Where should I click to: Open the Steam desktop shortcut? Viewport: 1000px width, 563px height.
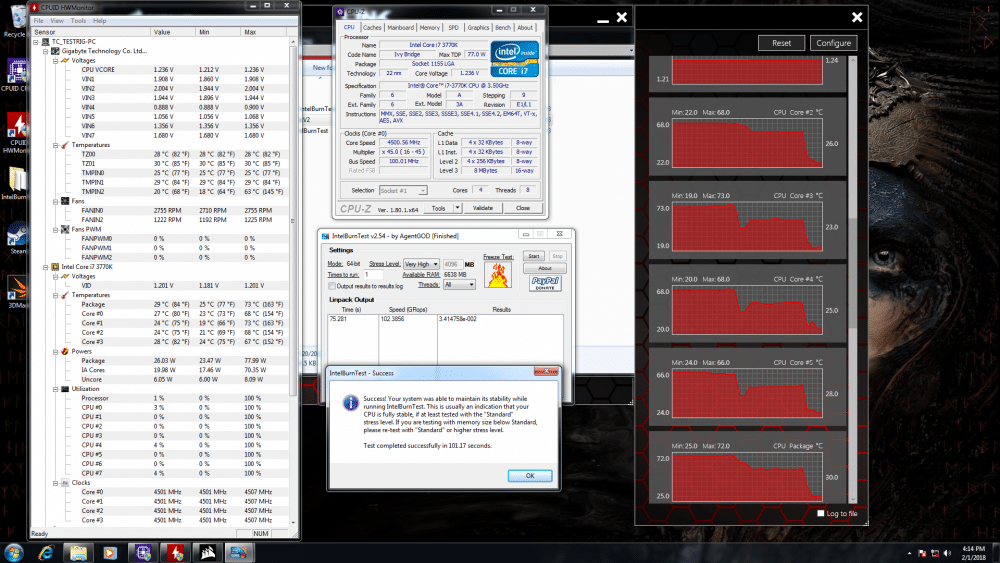coord(16,238)
